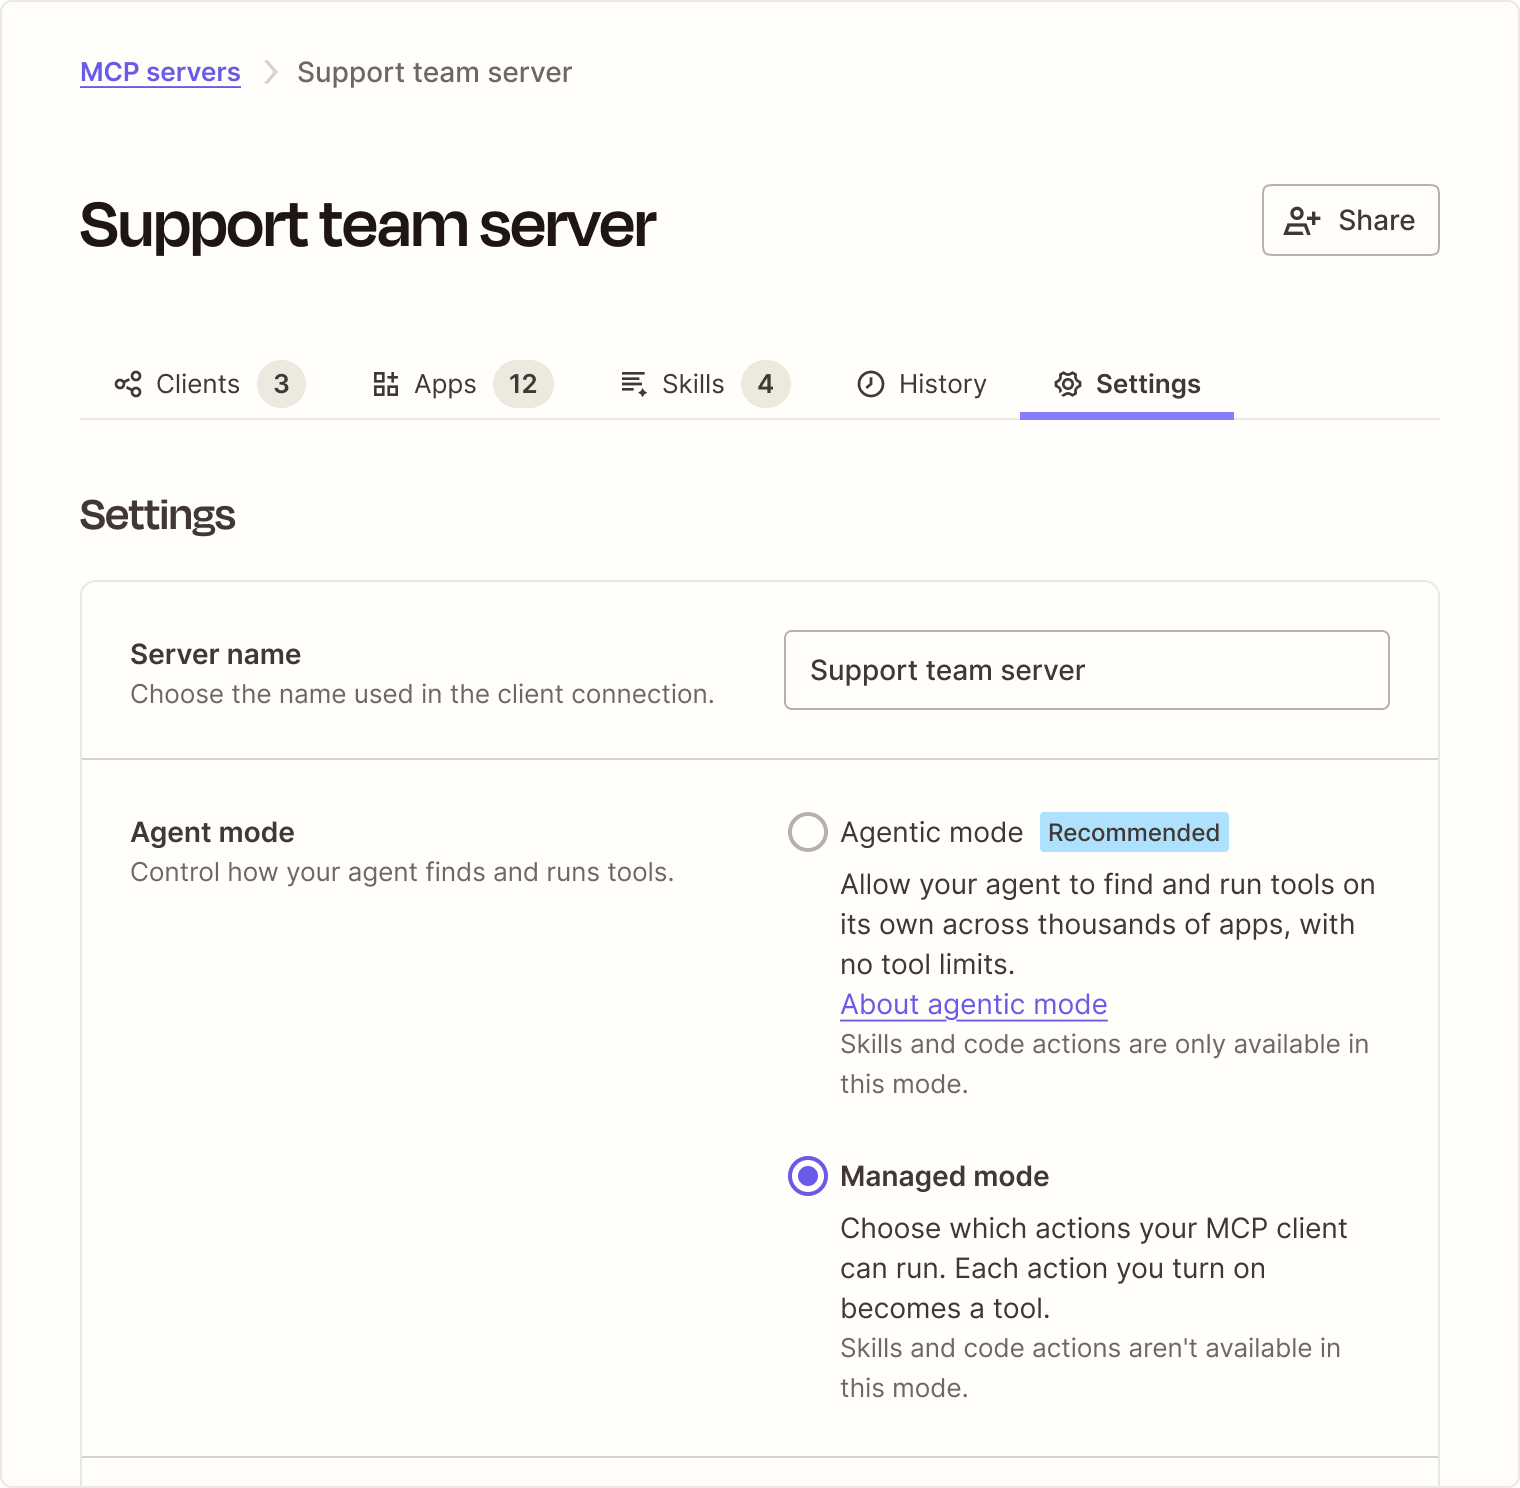
Task: Click the note "Skills and code actions aren't available"
Action: [x=1091, y=1368]
